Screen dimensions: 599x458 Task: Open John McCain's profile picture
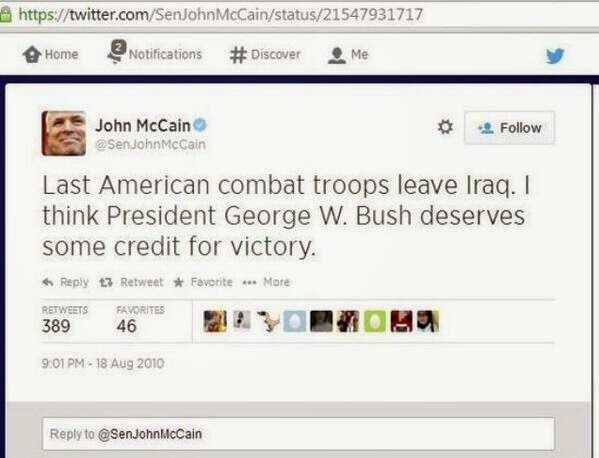[x=64, y=133]
